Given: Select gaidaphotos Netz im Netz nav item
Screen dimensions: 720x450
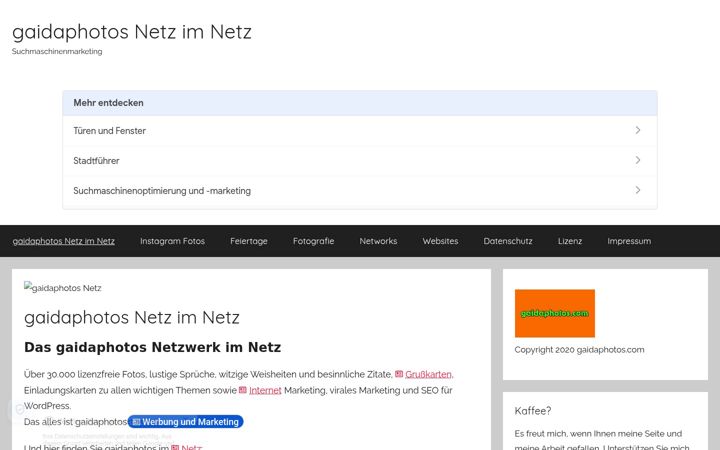Looking at the screenshot, I should pos(64,241).
